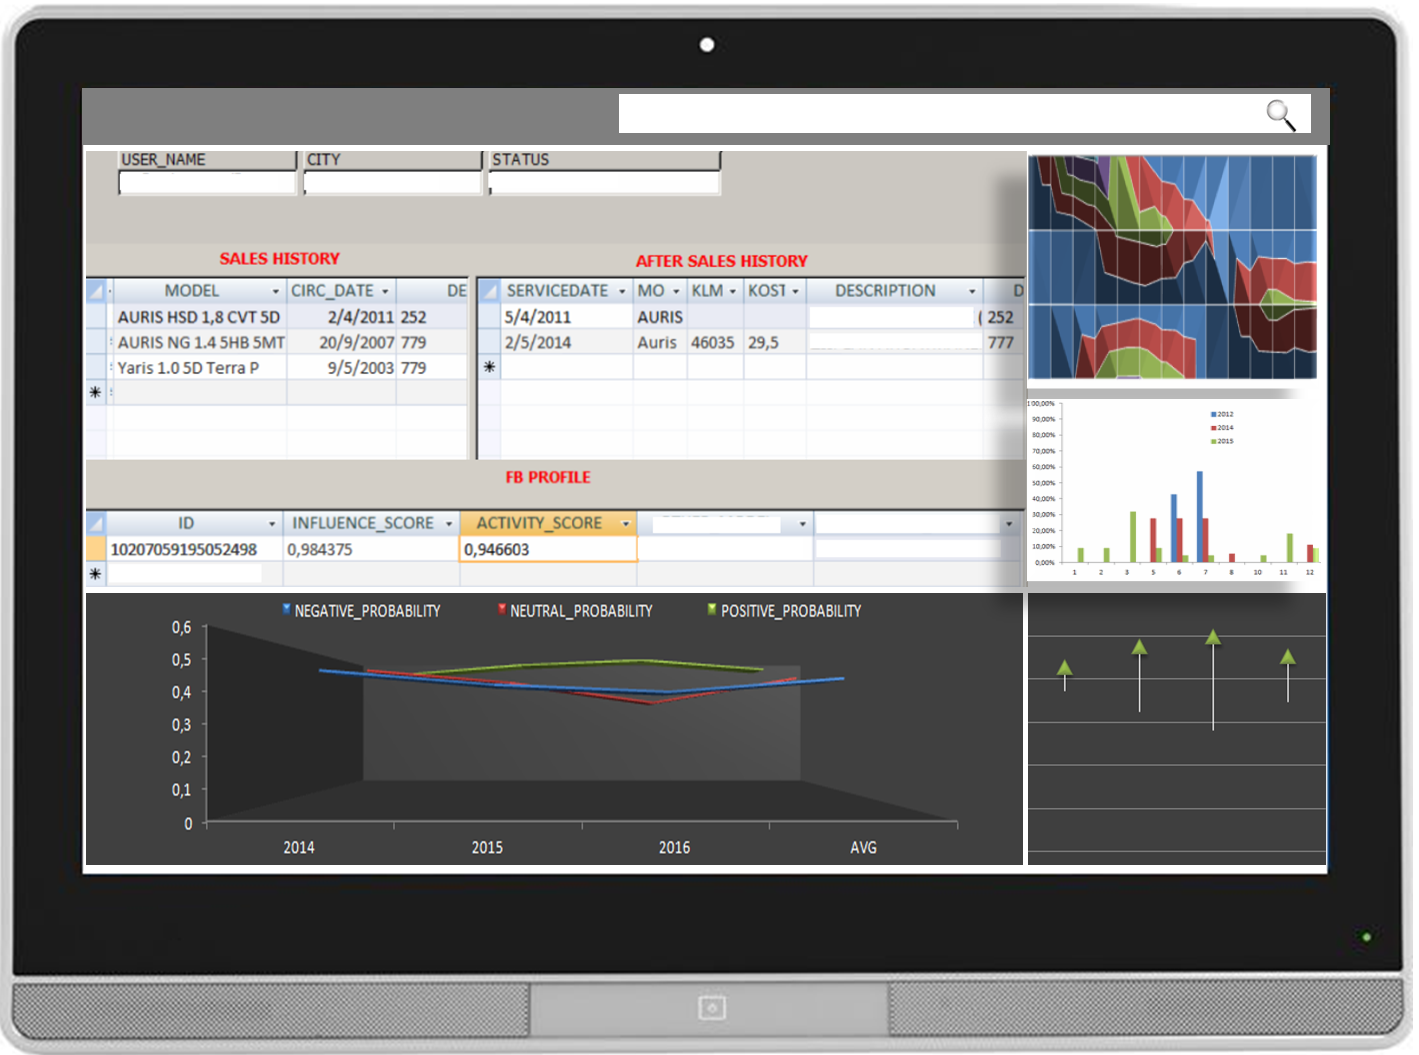Click the Windows logo button below the screen

click(711, 1007)
